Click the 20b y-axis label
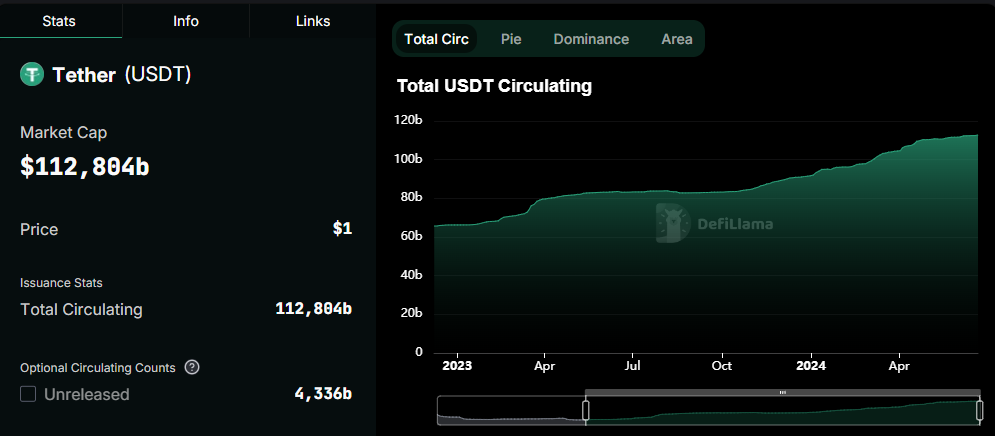 click(411, 314)
